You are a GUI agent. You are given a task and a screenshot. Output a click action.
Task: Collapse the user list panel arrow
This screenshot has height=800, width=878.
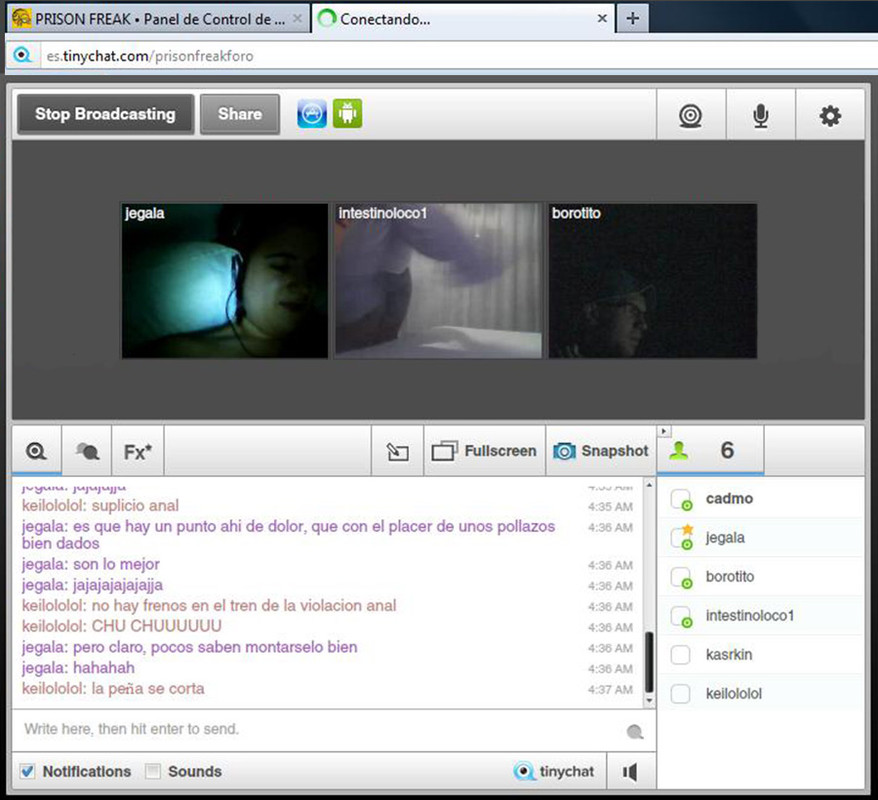(x=664, y=431)
